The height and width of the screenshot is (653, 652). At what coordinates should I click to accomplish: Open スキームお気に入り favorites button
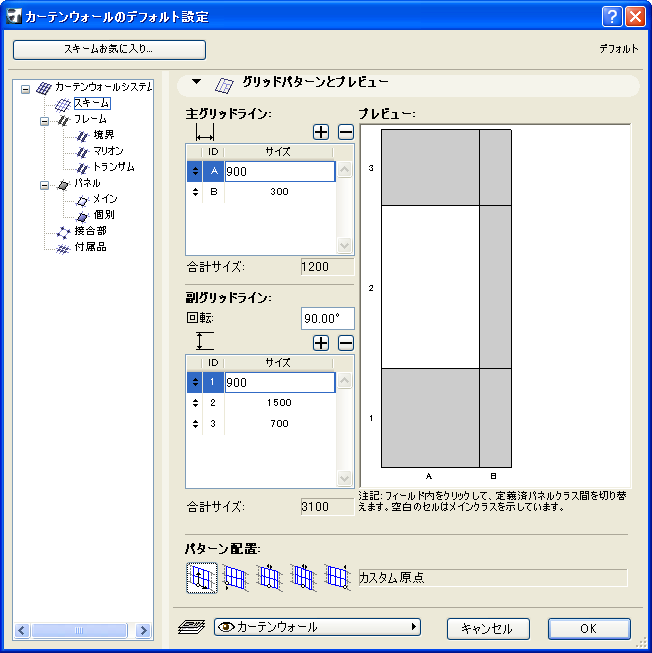point(109,50)
